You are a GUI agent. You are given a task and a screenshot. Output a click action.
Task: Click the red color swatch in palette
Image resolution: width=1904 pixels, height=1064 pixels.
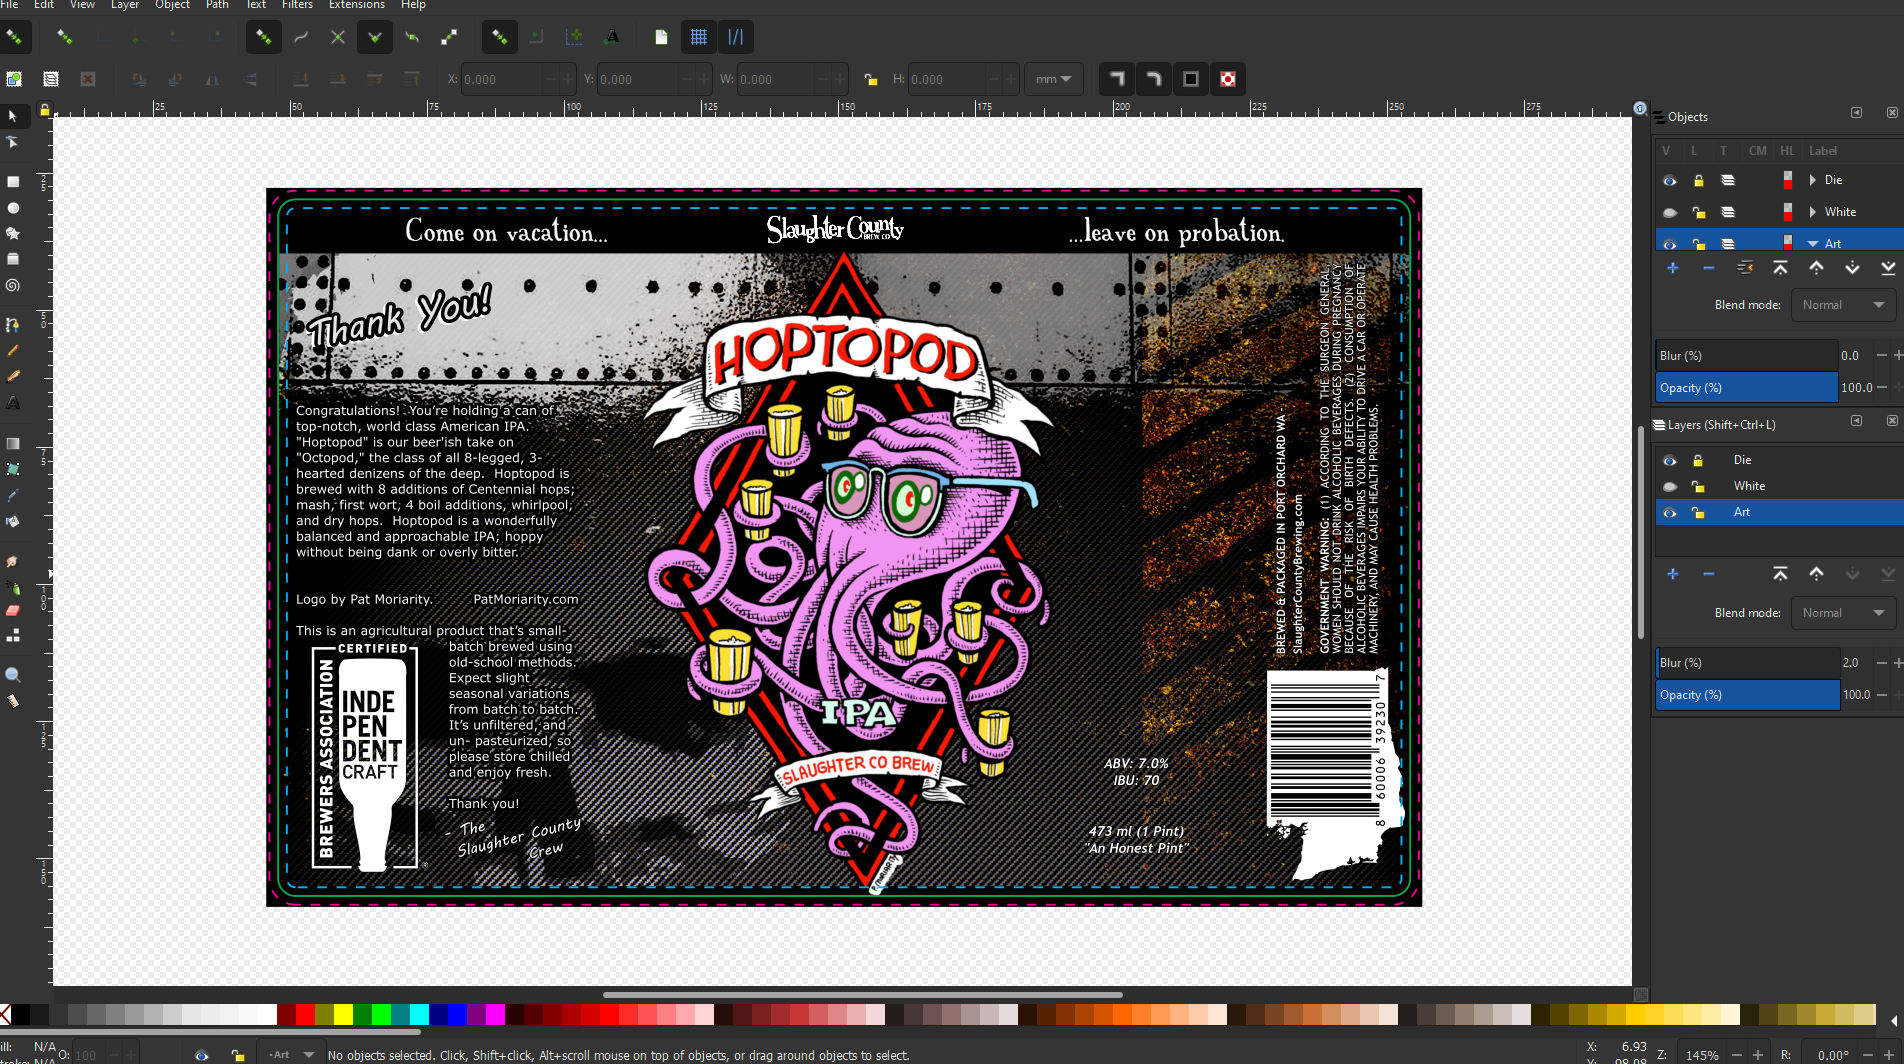305,1014
